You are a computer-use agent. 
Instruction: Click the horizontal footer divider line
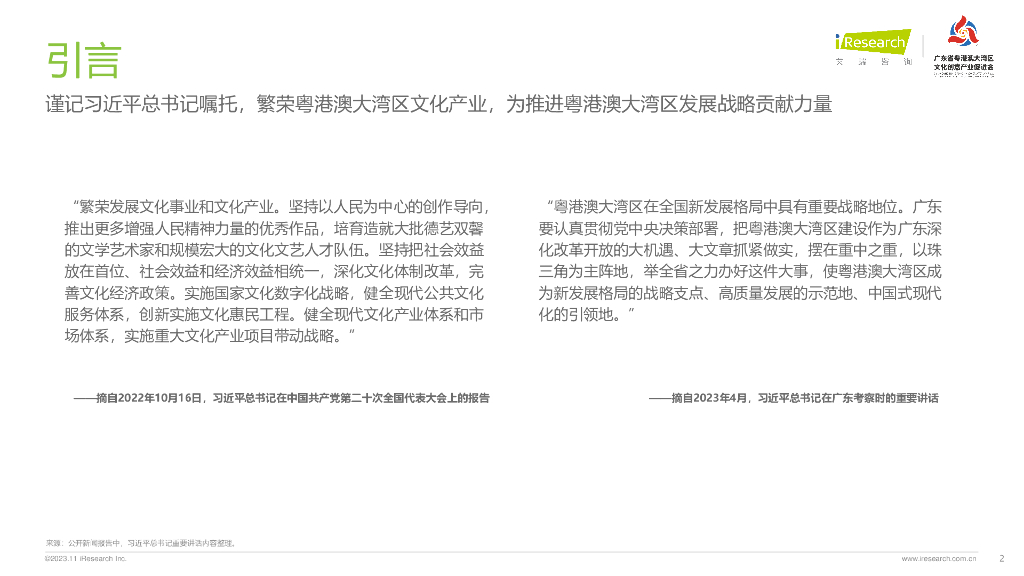point(511,552)
